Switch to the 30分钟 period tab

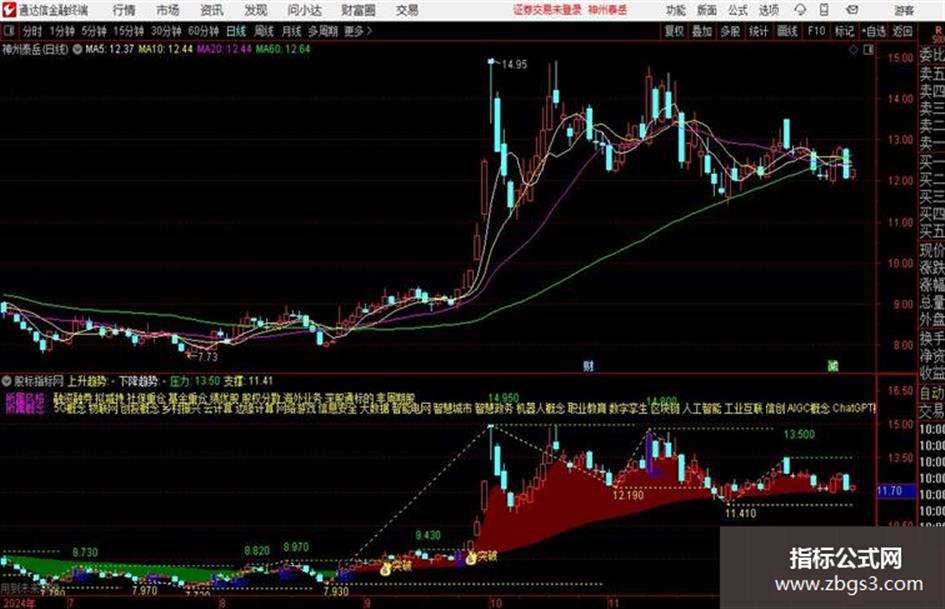[166, 31]
